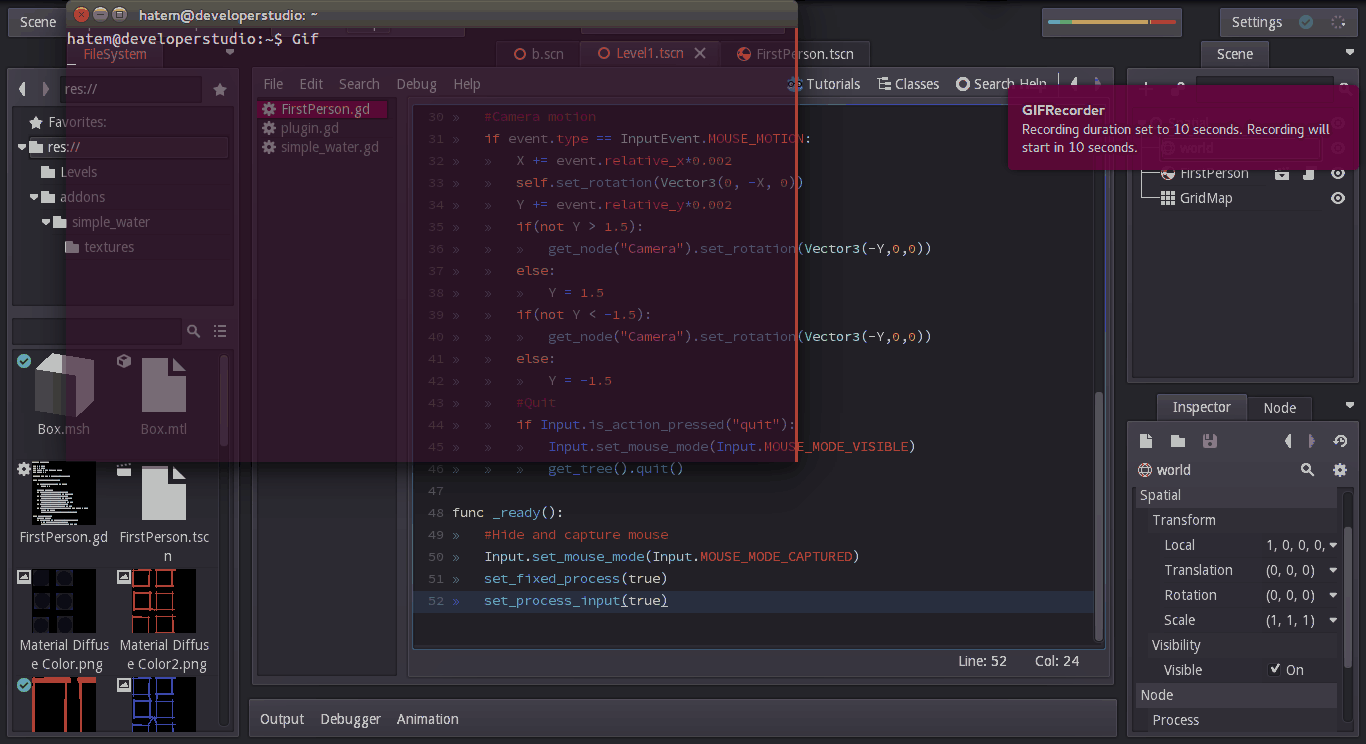Go to previous edited object in Inspector

point(1289,441)
